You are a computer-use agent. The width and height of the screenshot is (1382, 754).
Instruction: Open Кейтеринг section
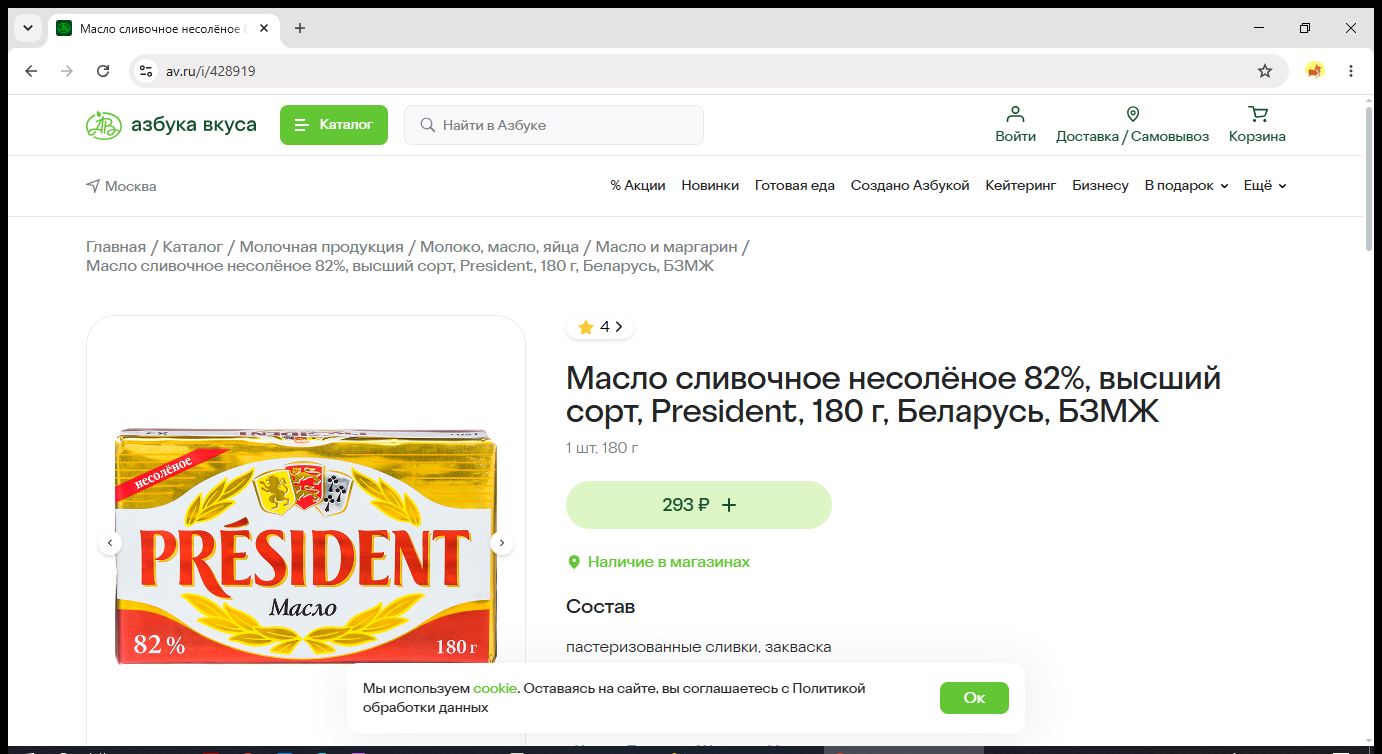coord(1021,186)
